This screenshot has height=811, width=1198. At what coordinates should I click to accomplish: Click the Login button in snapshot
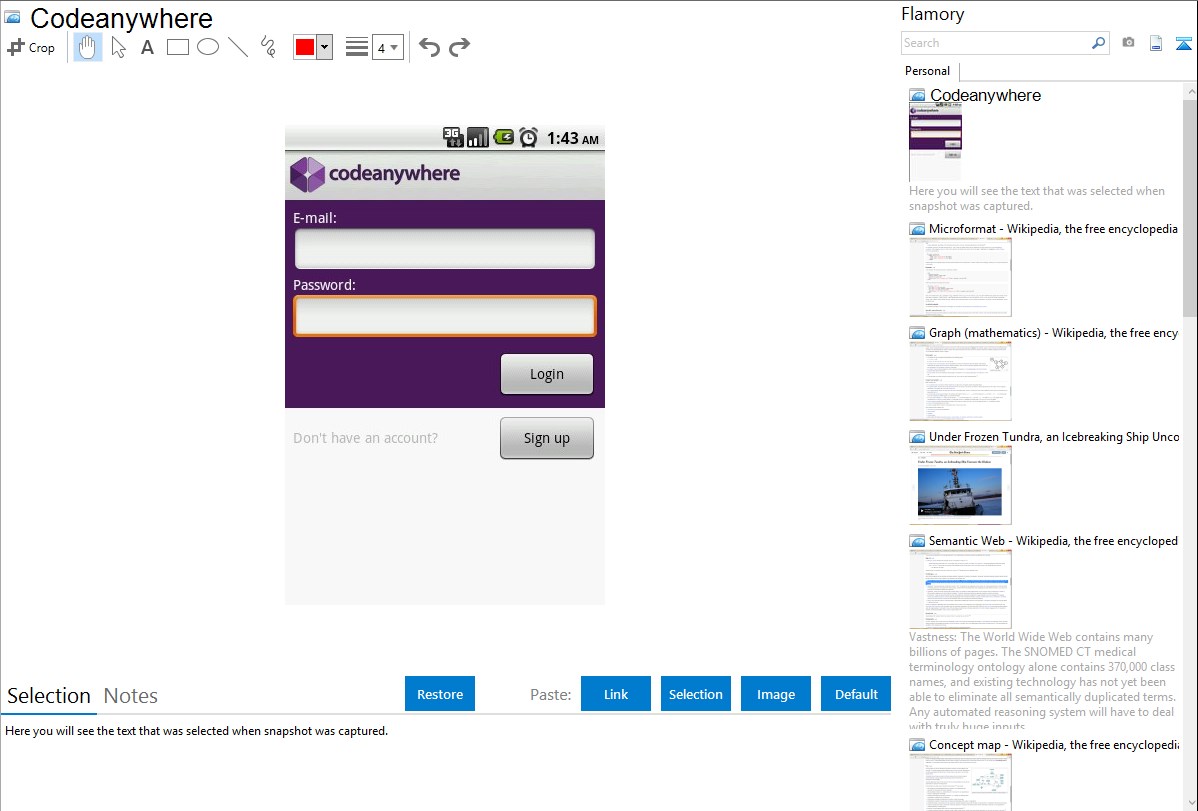tap(547, 374)
